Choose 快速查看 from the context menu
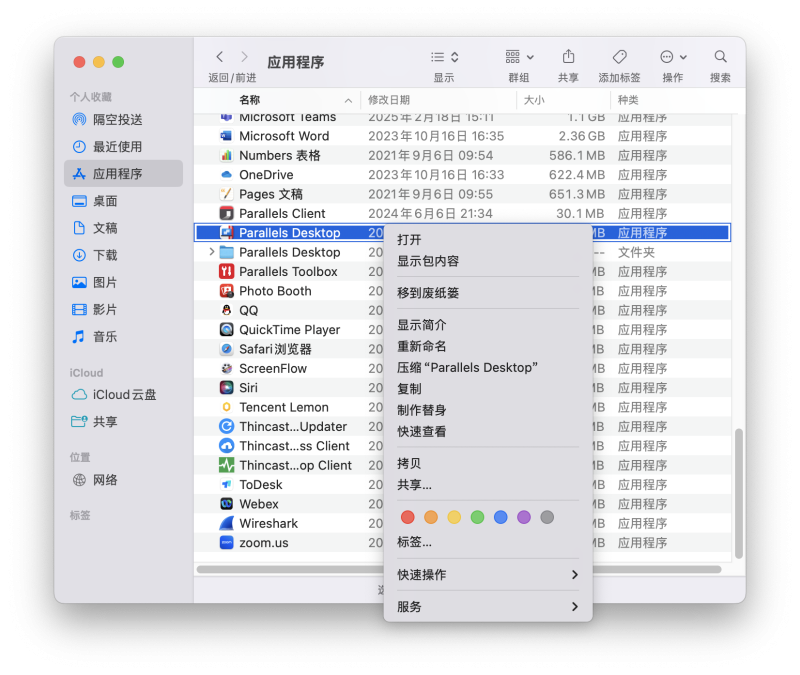This screenshot has width=800, height=675. (x=488, y=432)
